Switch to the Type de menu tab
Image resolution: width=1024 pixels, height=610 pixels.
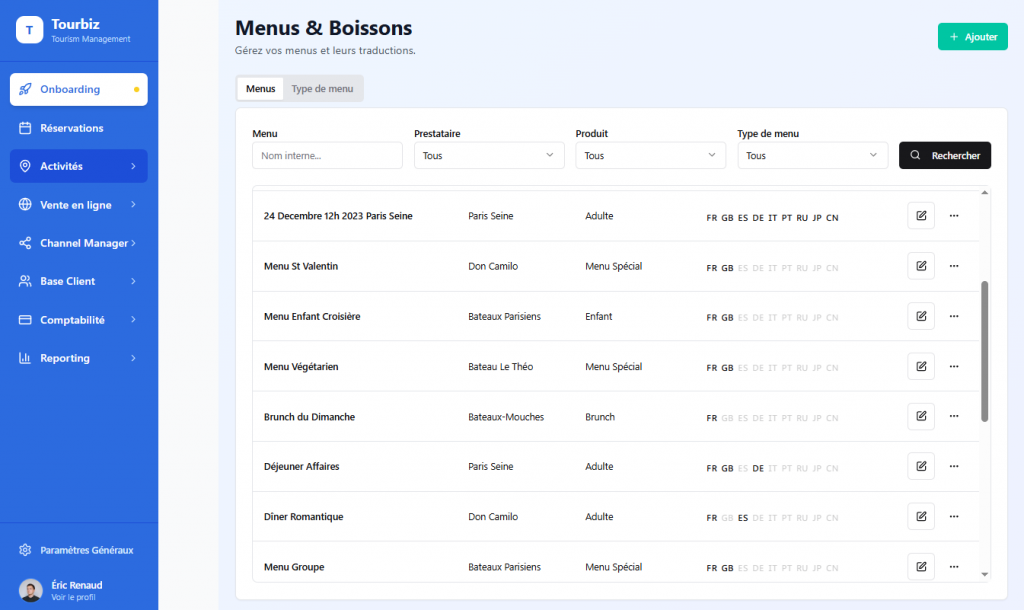[x=322, y=89]
